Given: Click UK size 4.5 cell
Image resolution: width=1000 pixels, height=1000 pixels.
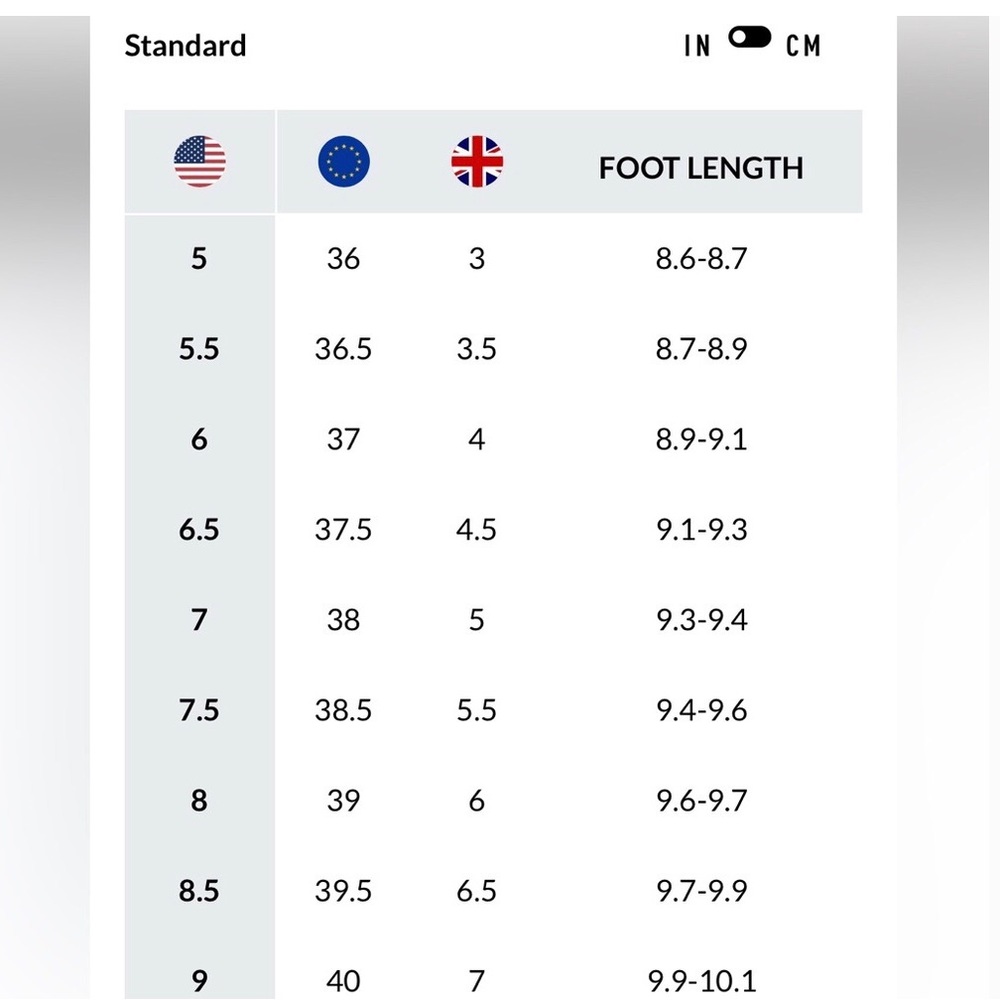Looking at the screenshot, I should pos(476,529).
